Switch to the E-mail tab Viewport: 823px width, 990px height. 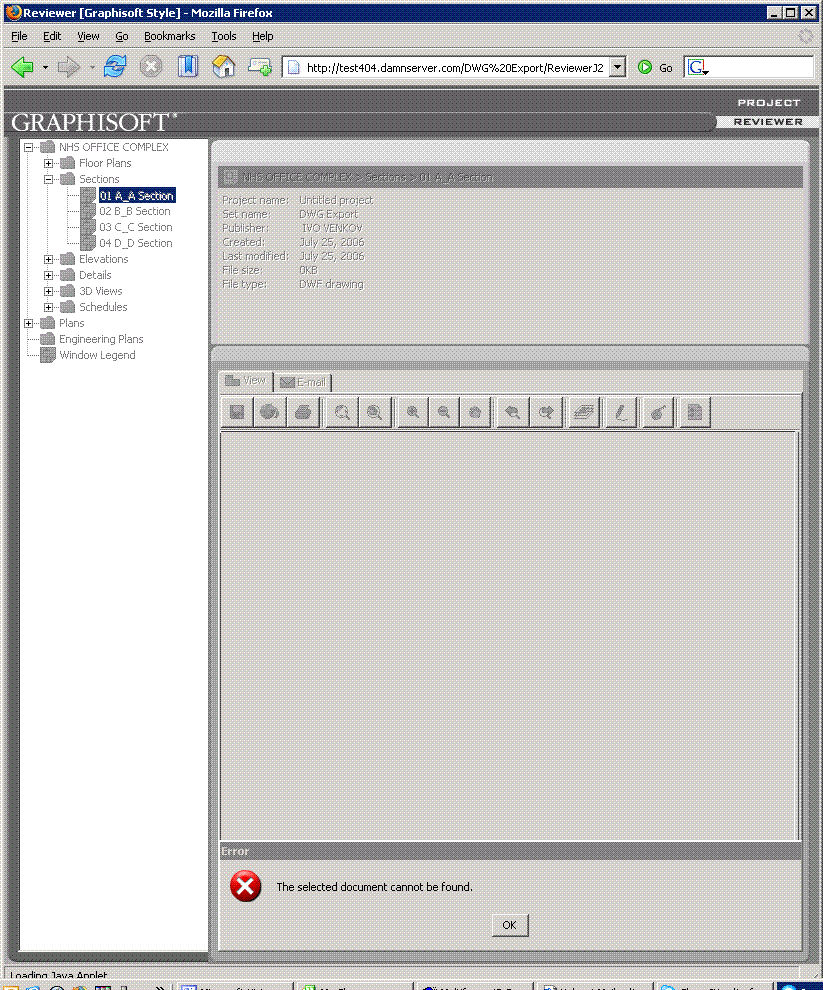[303, 382]
